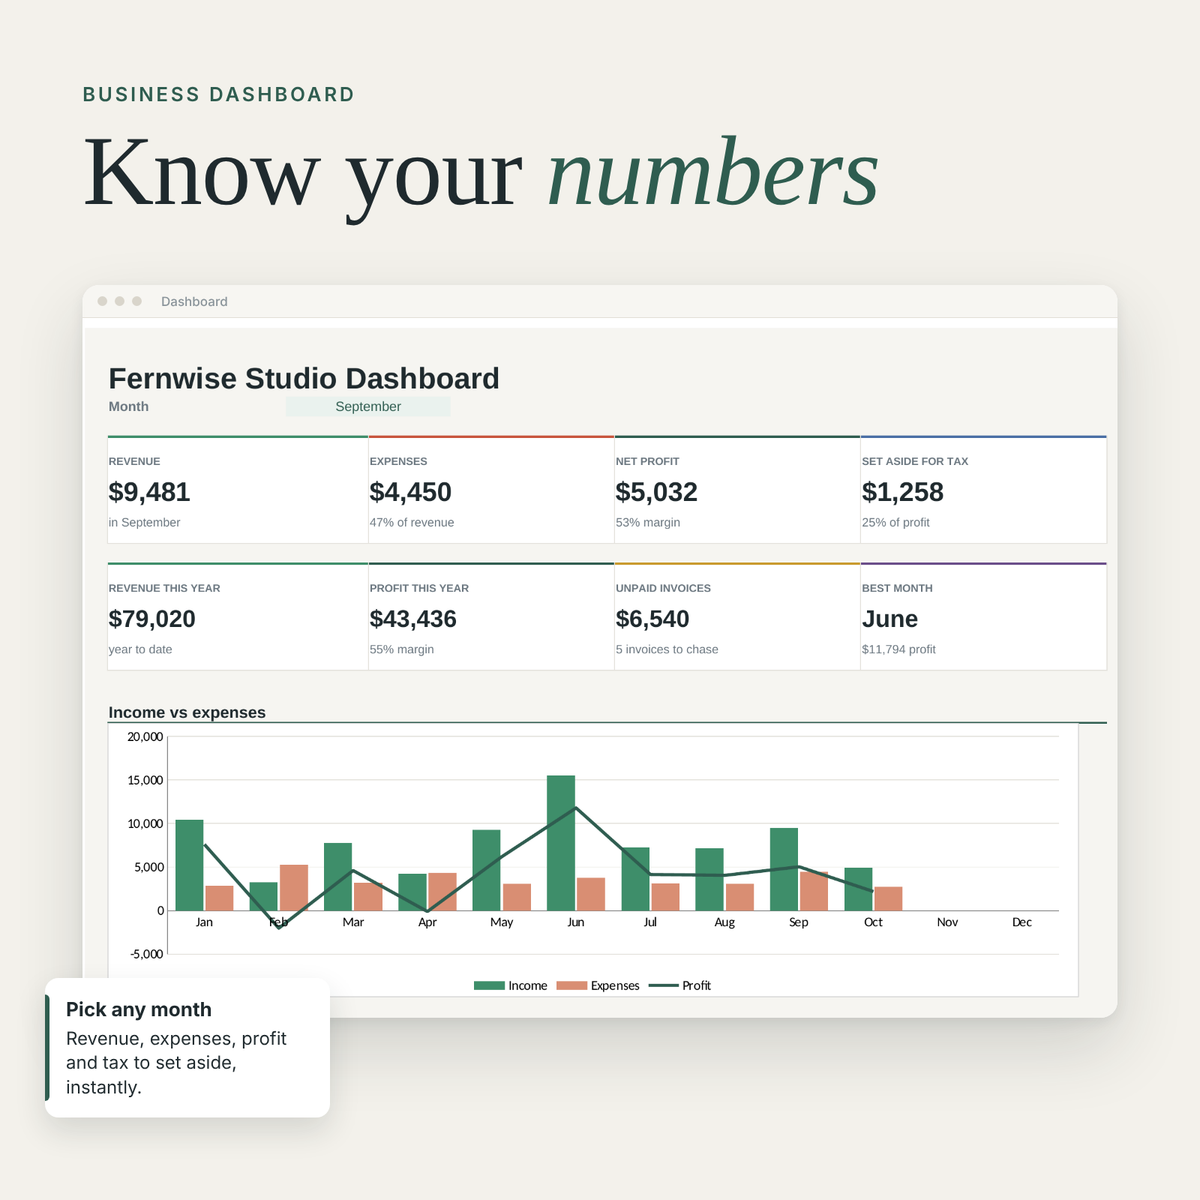
Task: Click the 'Dec' axis label
Action: (x=1022, y=922)
